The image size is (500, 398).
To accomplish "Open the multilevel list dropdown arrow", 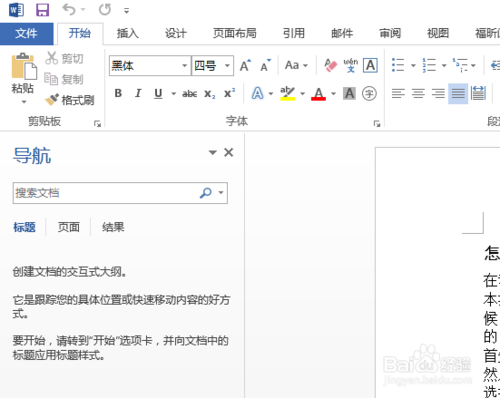I will click(x=473, y=65).
